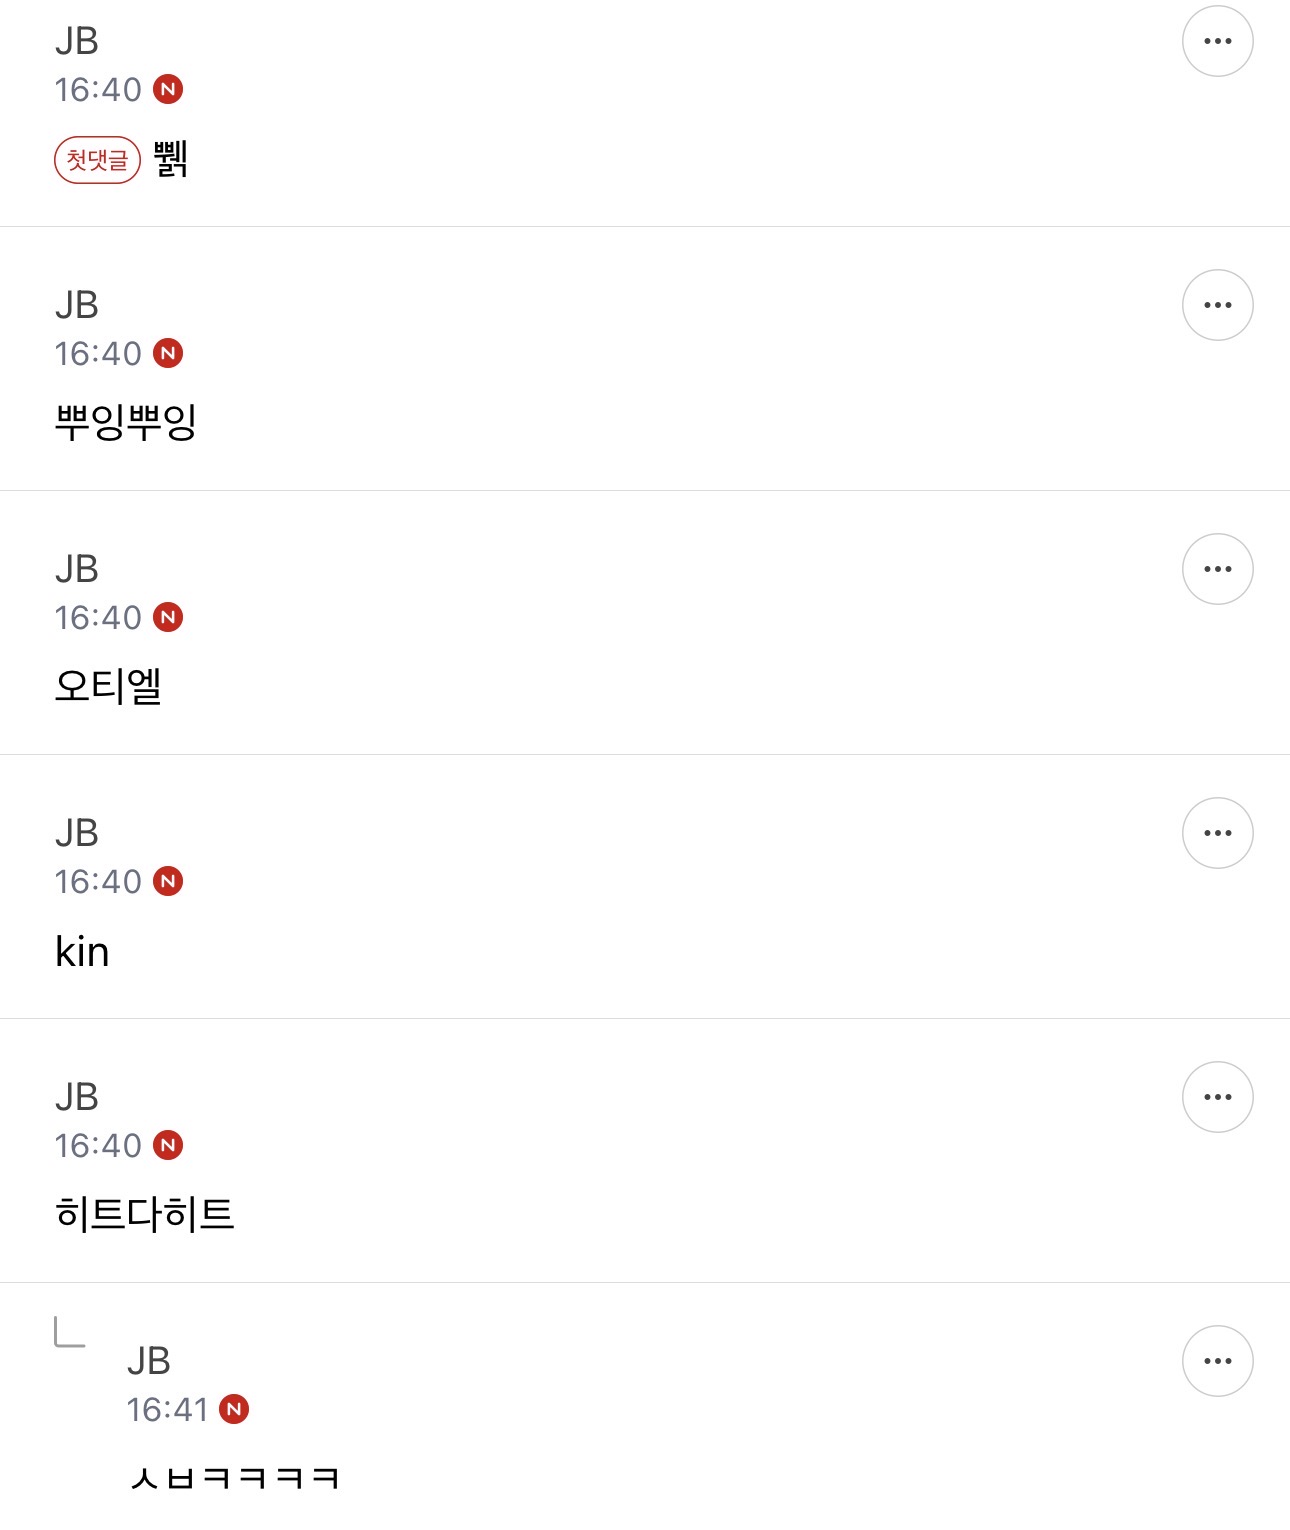Click author name JB on the 뿌잉뿌잉 comment

[x=77, y=305]
